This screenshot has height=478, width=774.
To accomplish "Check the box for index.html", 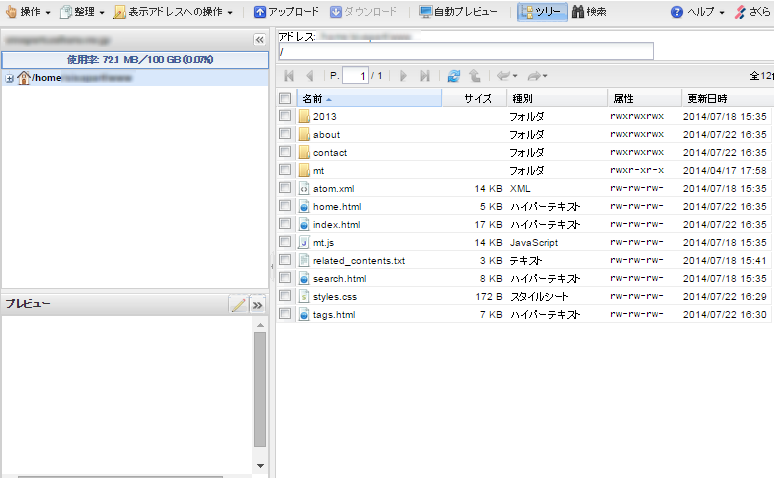I will 285,224.
